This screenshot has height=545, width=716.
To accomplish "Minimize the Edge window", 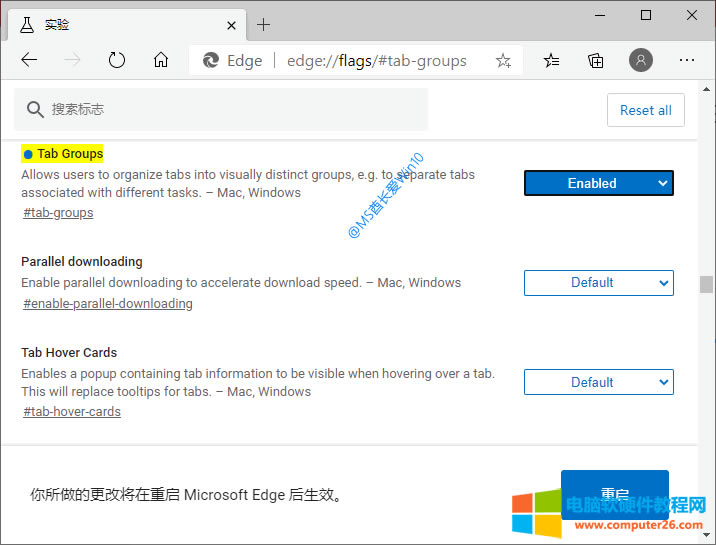I will pos(600,16).
